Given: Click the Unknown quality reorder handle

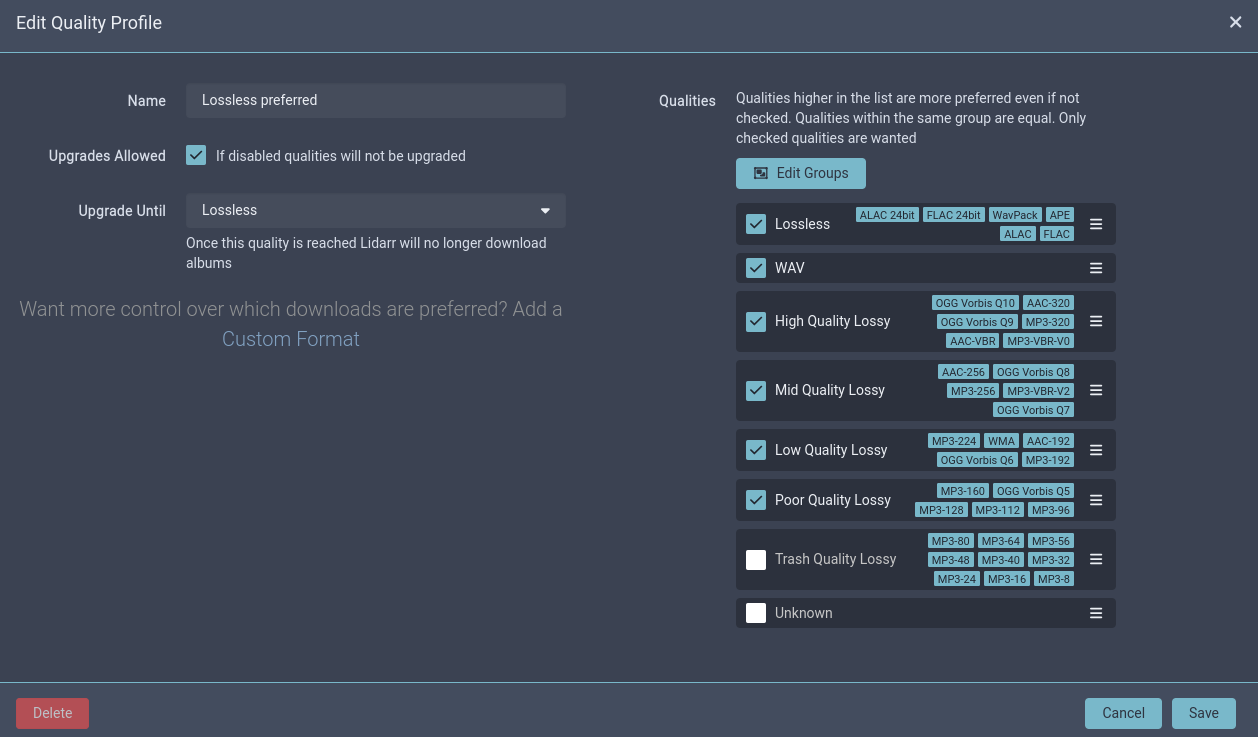Looking at the screenshot, I should pyautogui.click(x=1096, y=614).
